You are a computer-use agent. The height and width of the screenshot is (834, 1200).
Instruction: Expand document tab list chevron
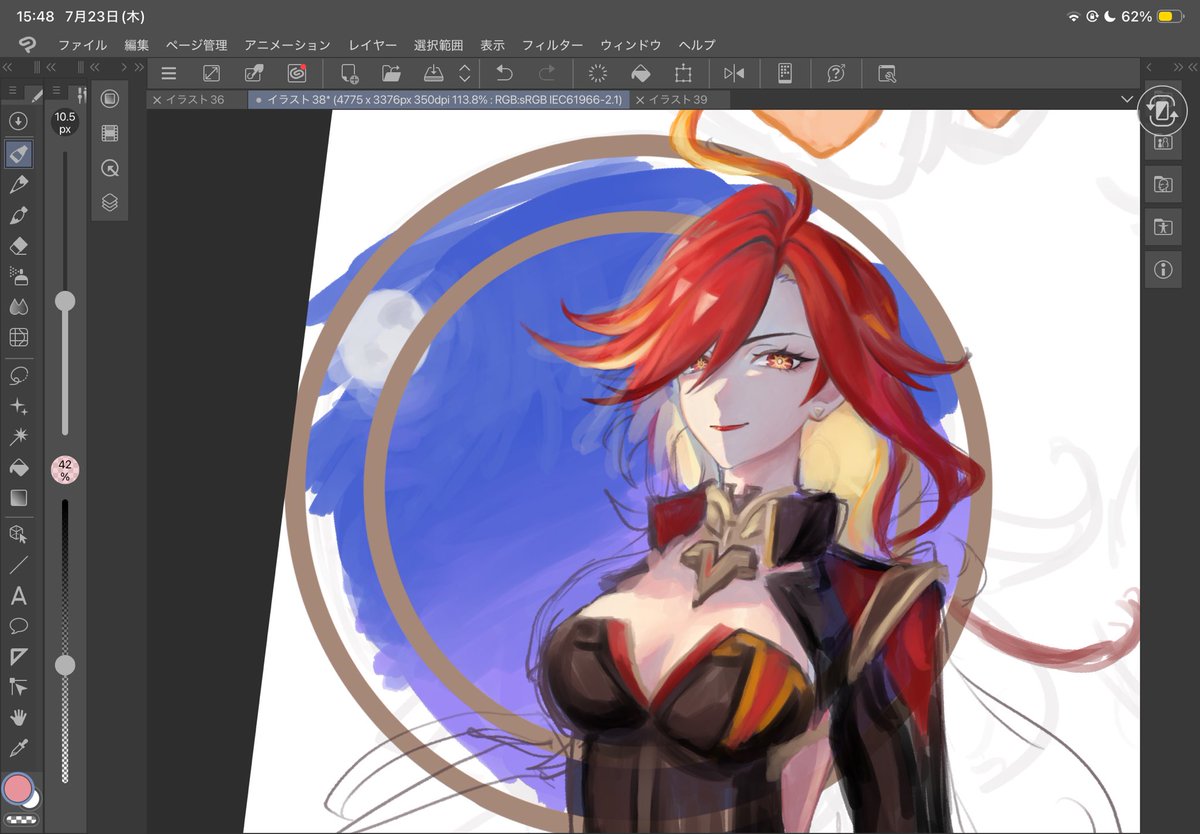tap(1127, 99)
